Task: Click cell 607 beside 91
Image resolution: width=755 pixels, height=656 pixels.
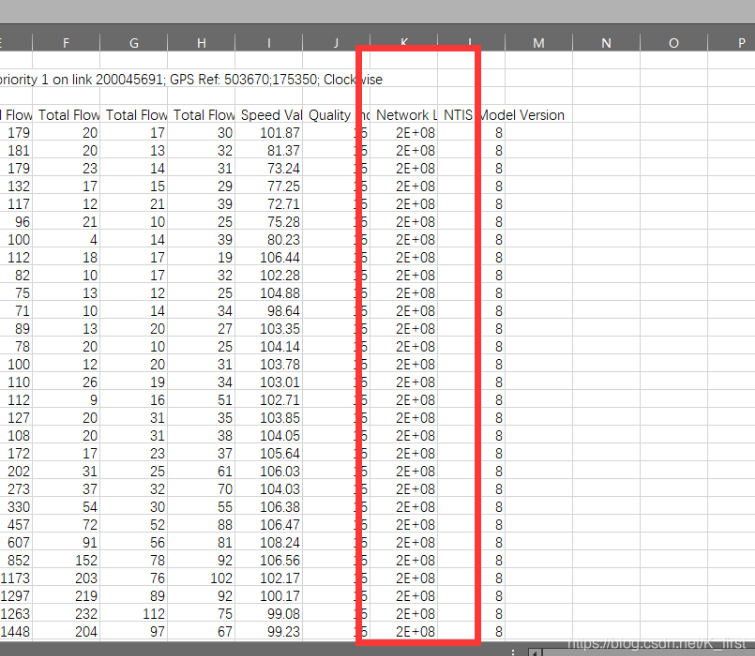Action: (16, 542)
